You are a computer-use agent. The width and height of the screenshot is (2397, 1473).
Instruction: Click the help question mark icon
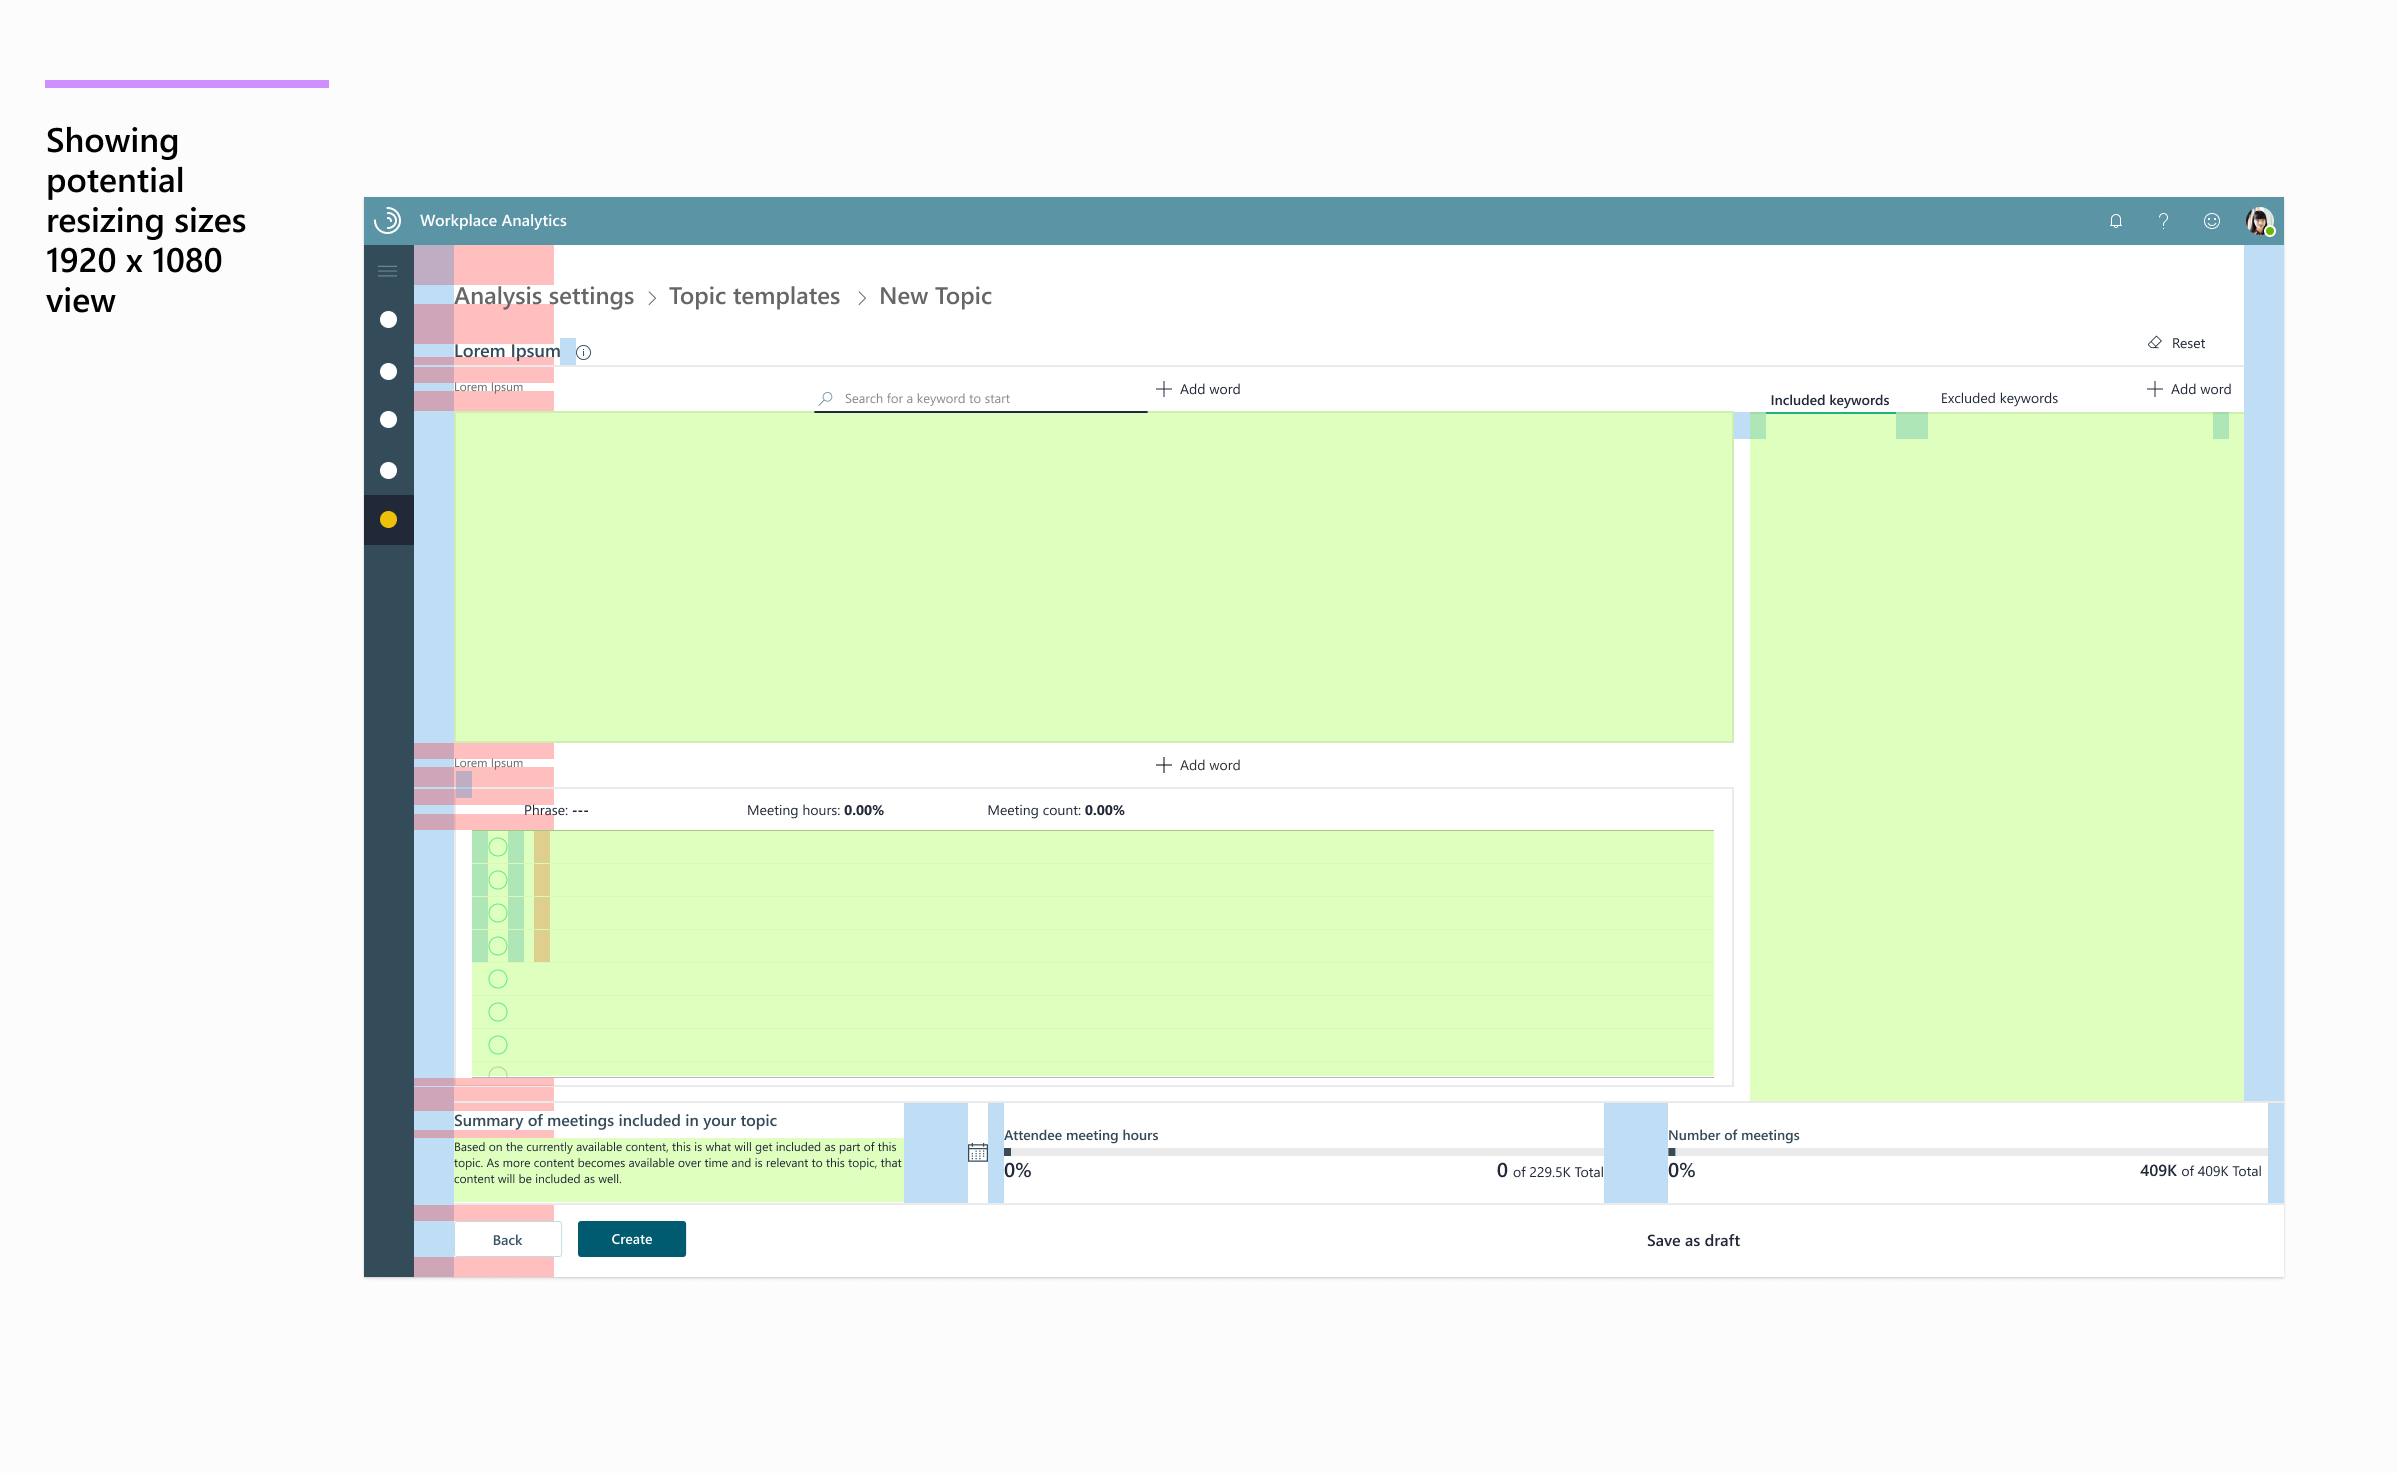(2163, 221)
